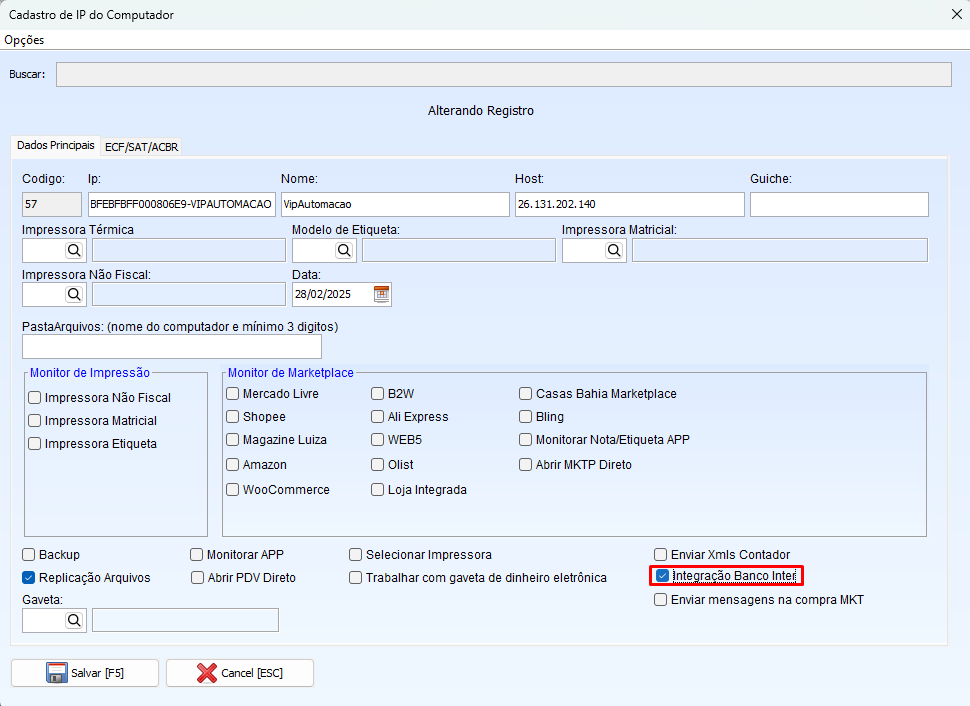Click the Gaveta search magnifier icon
The width and height of the screenshot is (970, 706).
point(74,620)
